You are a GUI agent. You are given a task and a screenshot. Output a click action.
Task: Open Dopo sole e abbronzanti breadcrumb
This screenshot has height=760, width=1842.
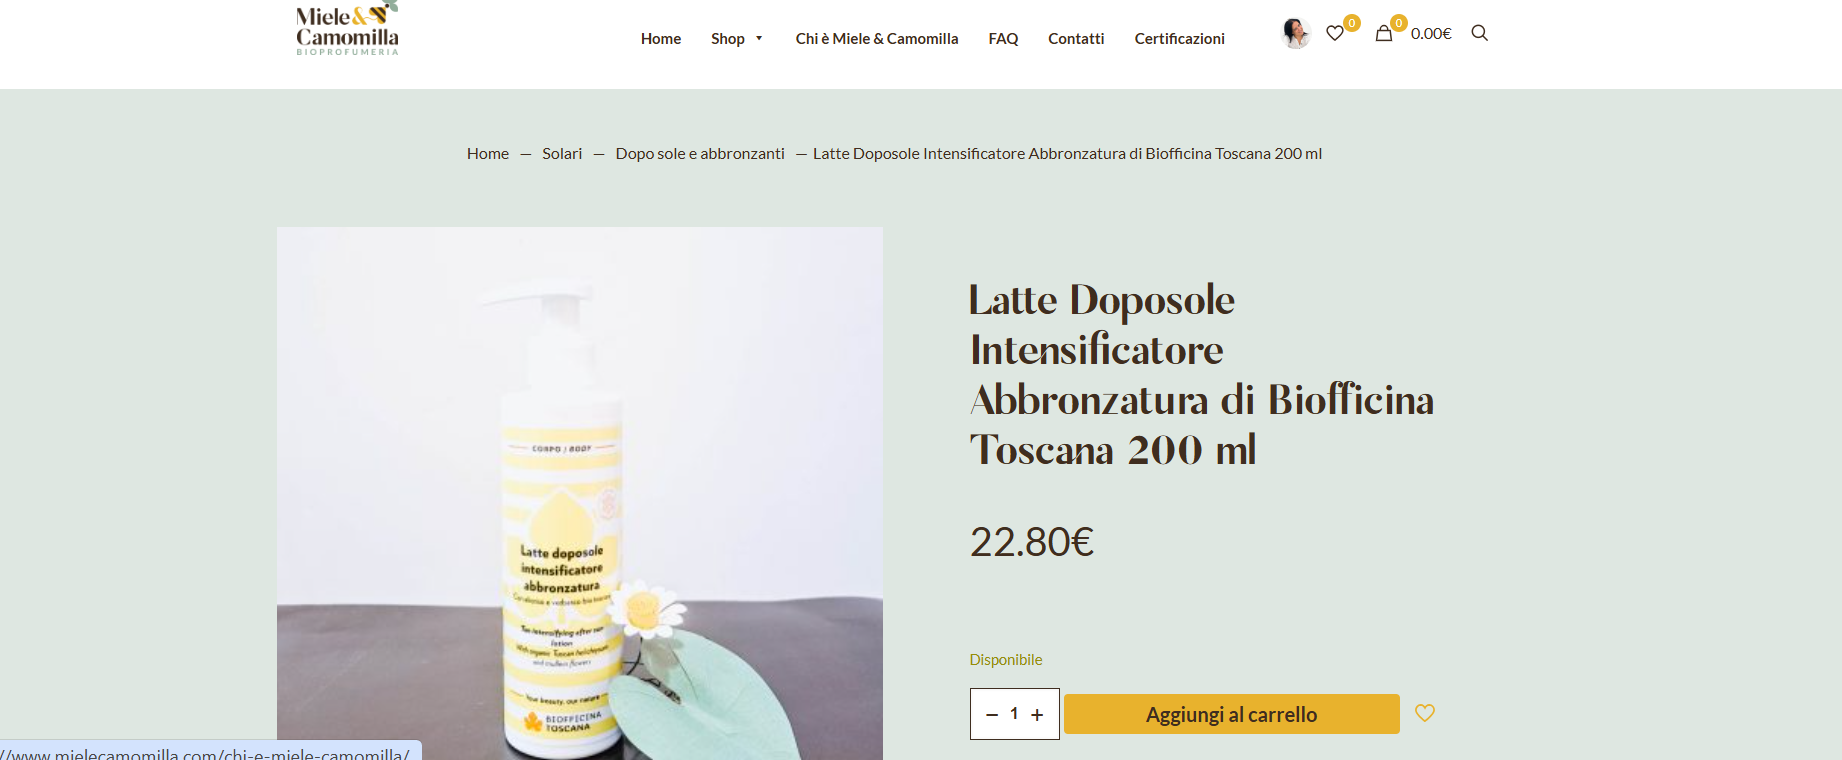[700, 153]
